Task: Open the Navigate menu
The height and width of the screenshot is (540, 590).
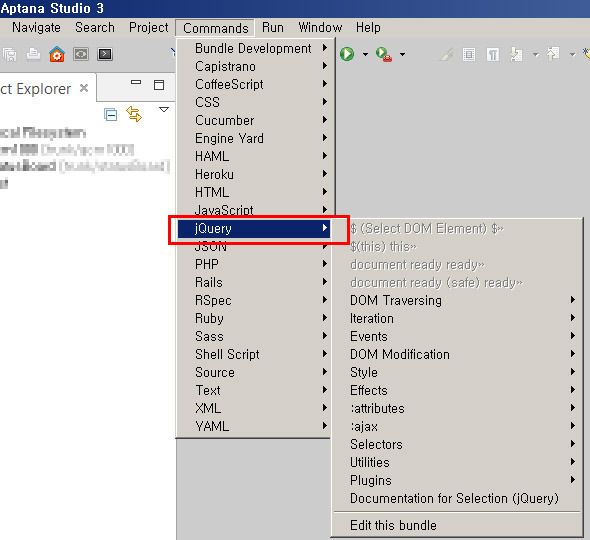Action: tap(36, 27)
